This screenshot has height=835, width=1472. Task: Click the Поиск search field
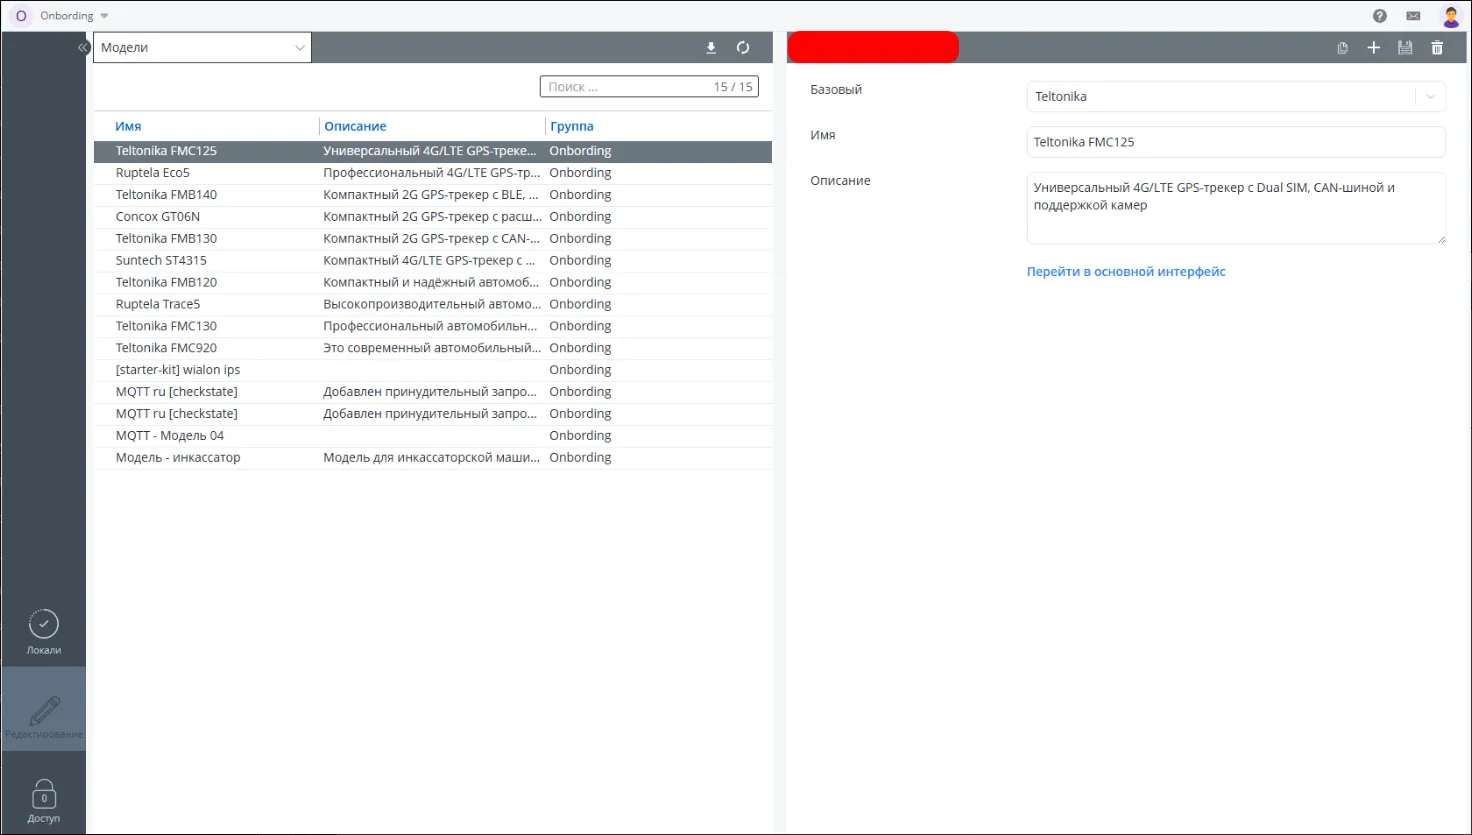(x=625, y=87)
